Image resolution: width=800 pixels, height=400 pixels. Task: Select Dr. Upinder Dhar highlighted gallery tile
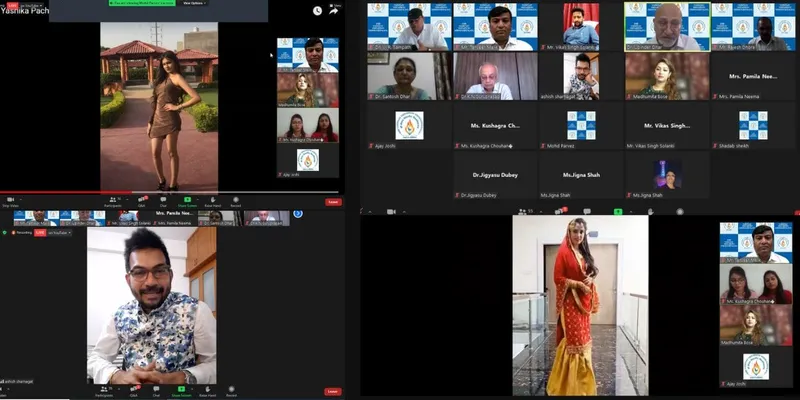[667, 27]
